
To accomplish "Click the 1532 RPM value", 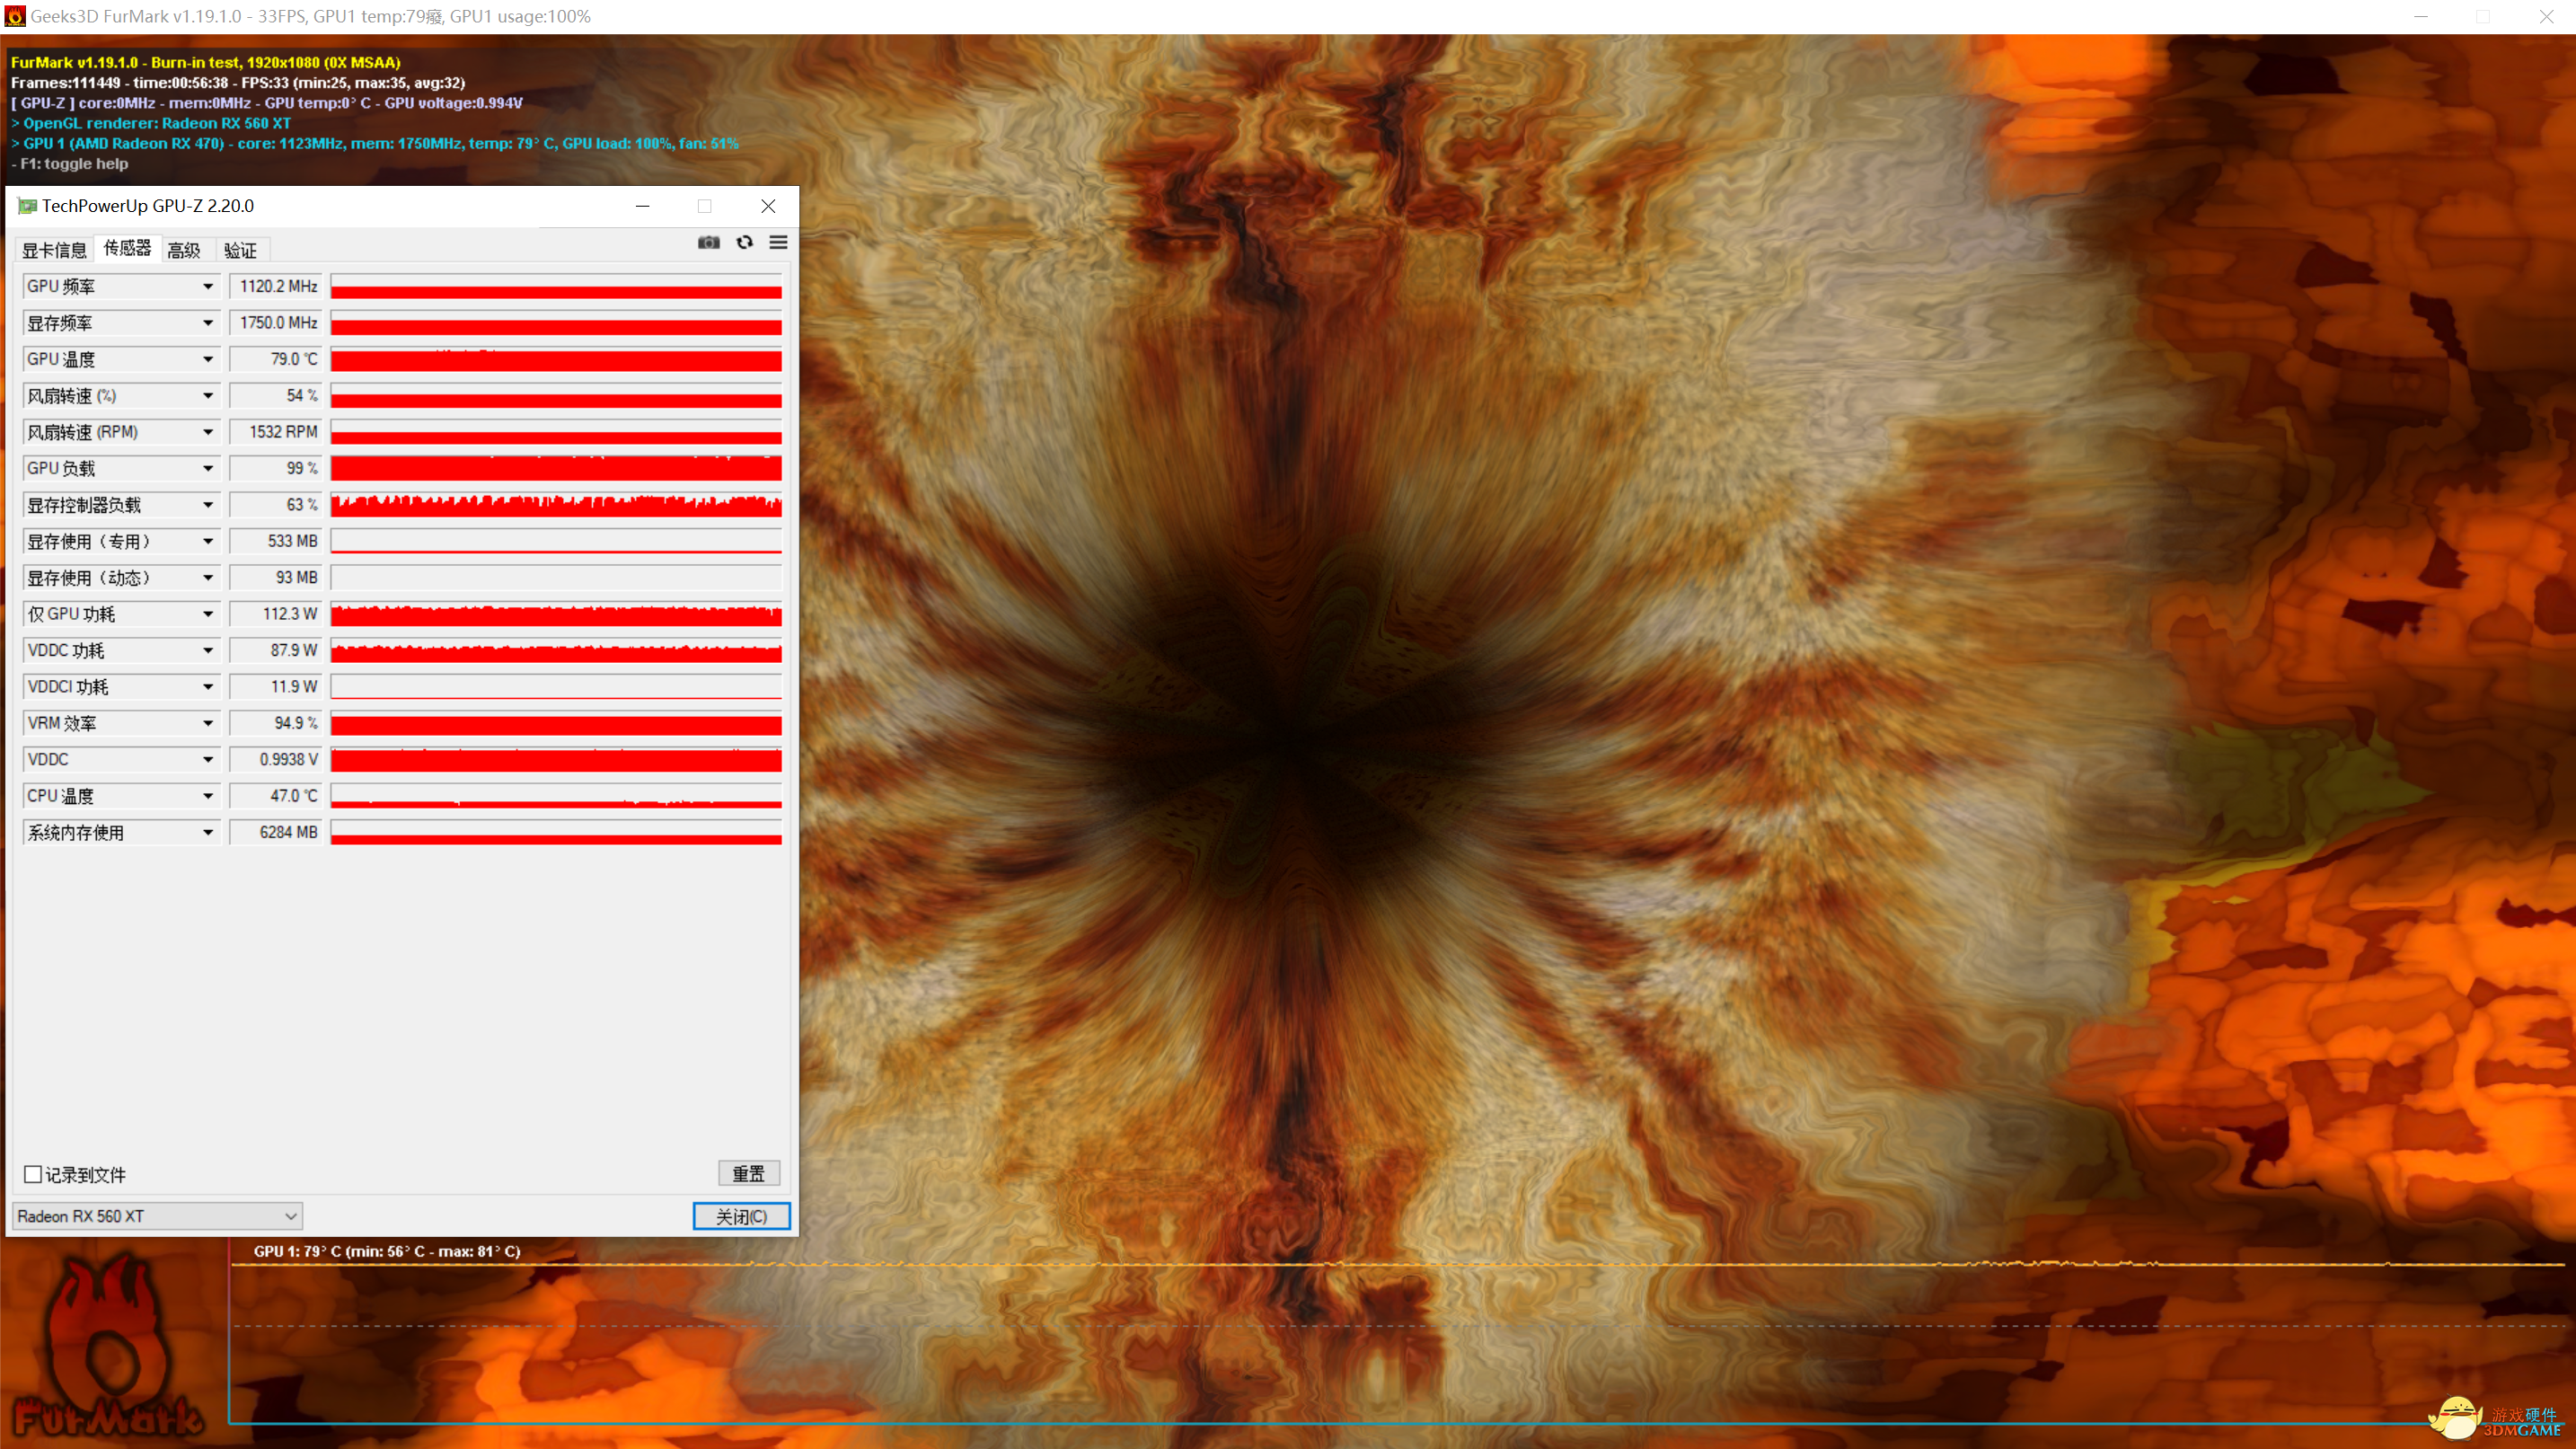I will [276, 432].
